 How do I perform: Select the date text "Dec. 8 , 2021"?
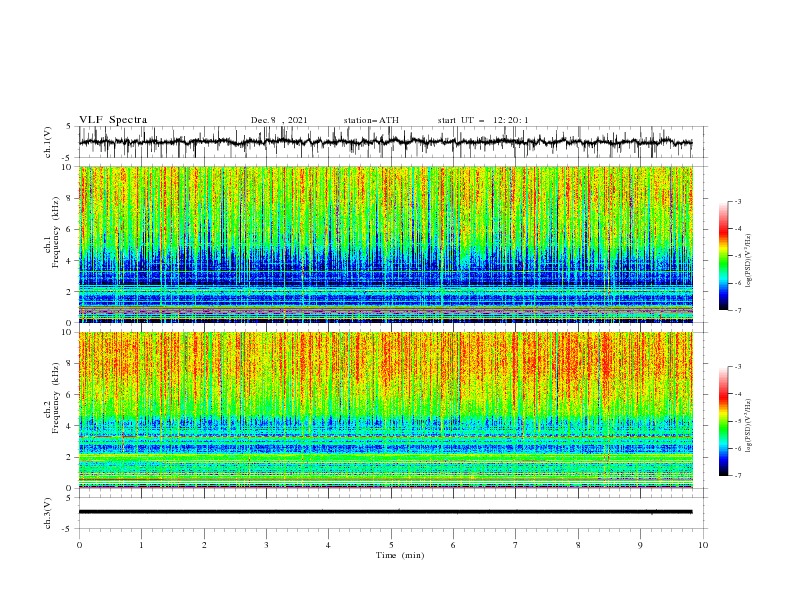[279, 120]
